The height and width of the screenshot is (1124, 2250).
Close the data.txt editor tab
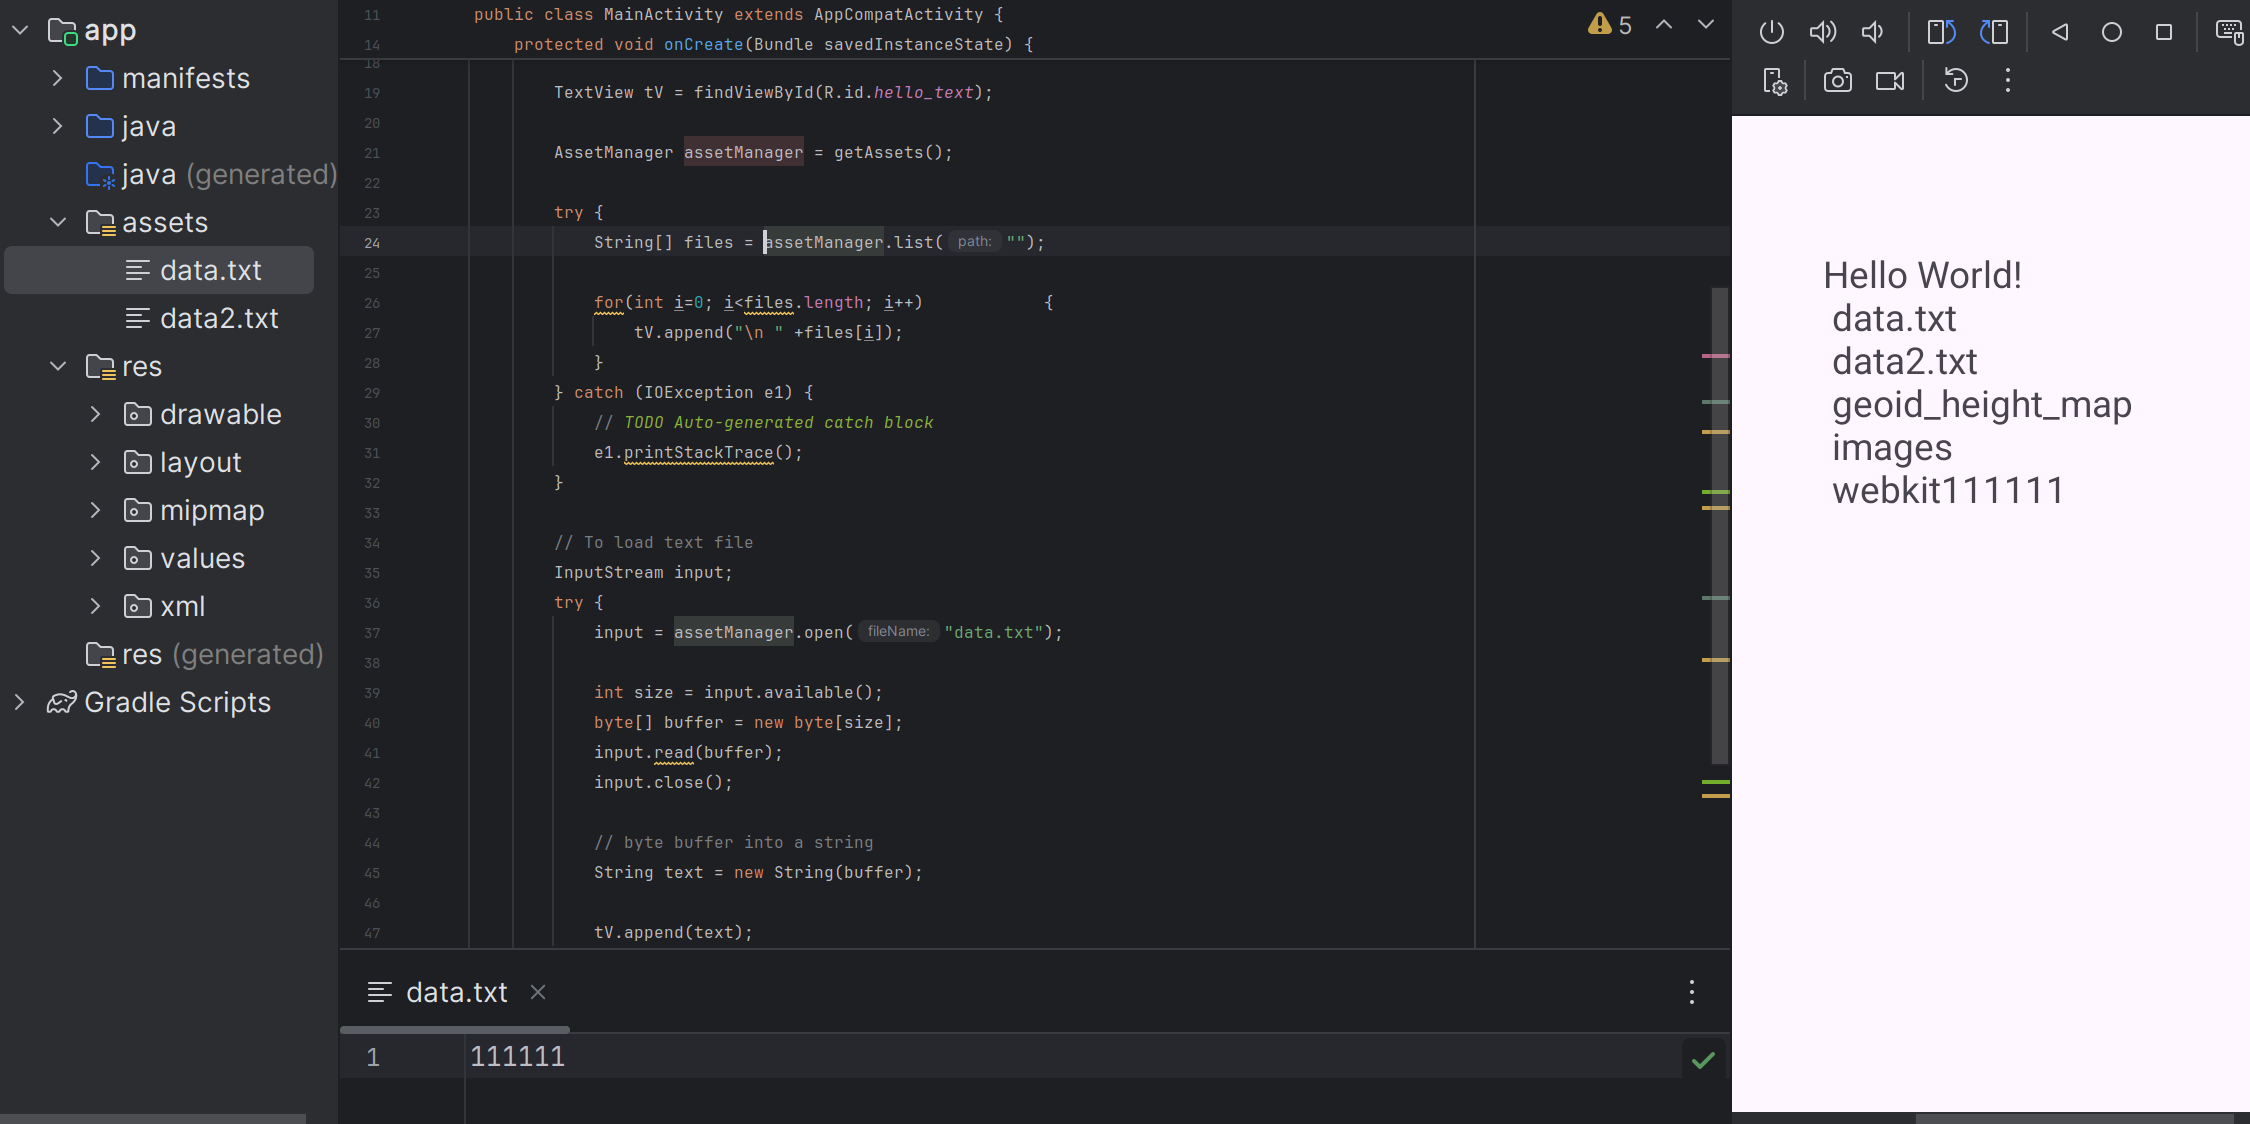pyautogui.click(x=538, y=992)
